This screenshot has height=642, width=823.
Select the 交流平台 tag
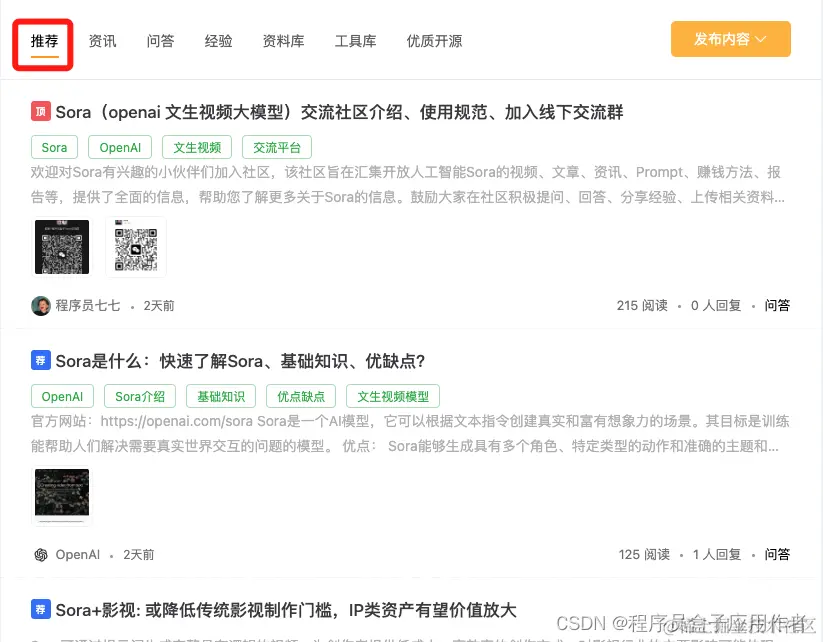pyautogui.click(x=277, y=148)
